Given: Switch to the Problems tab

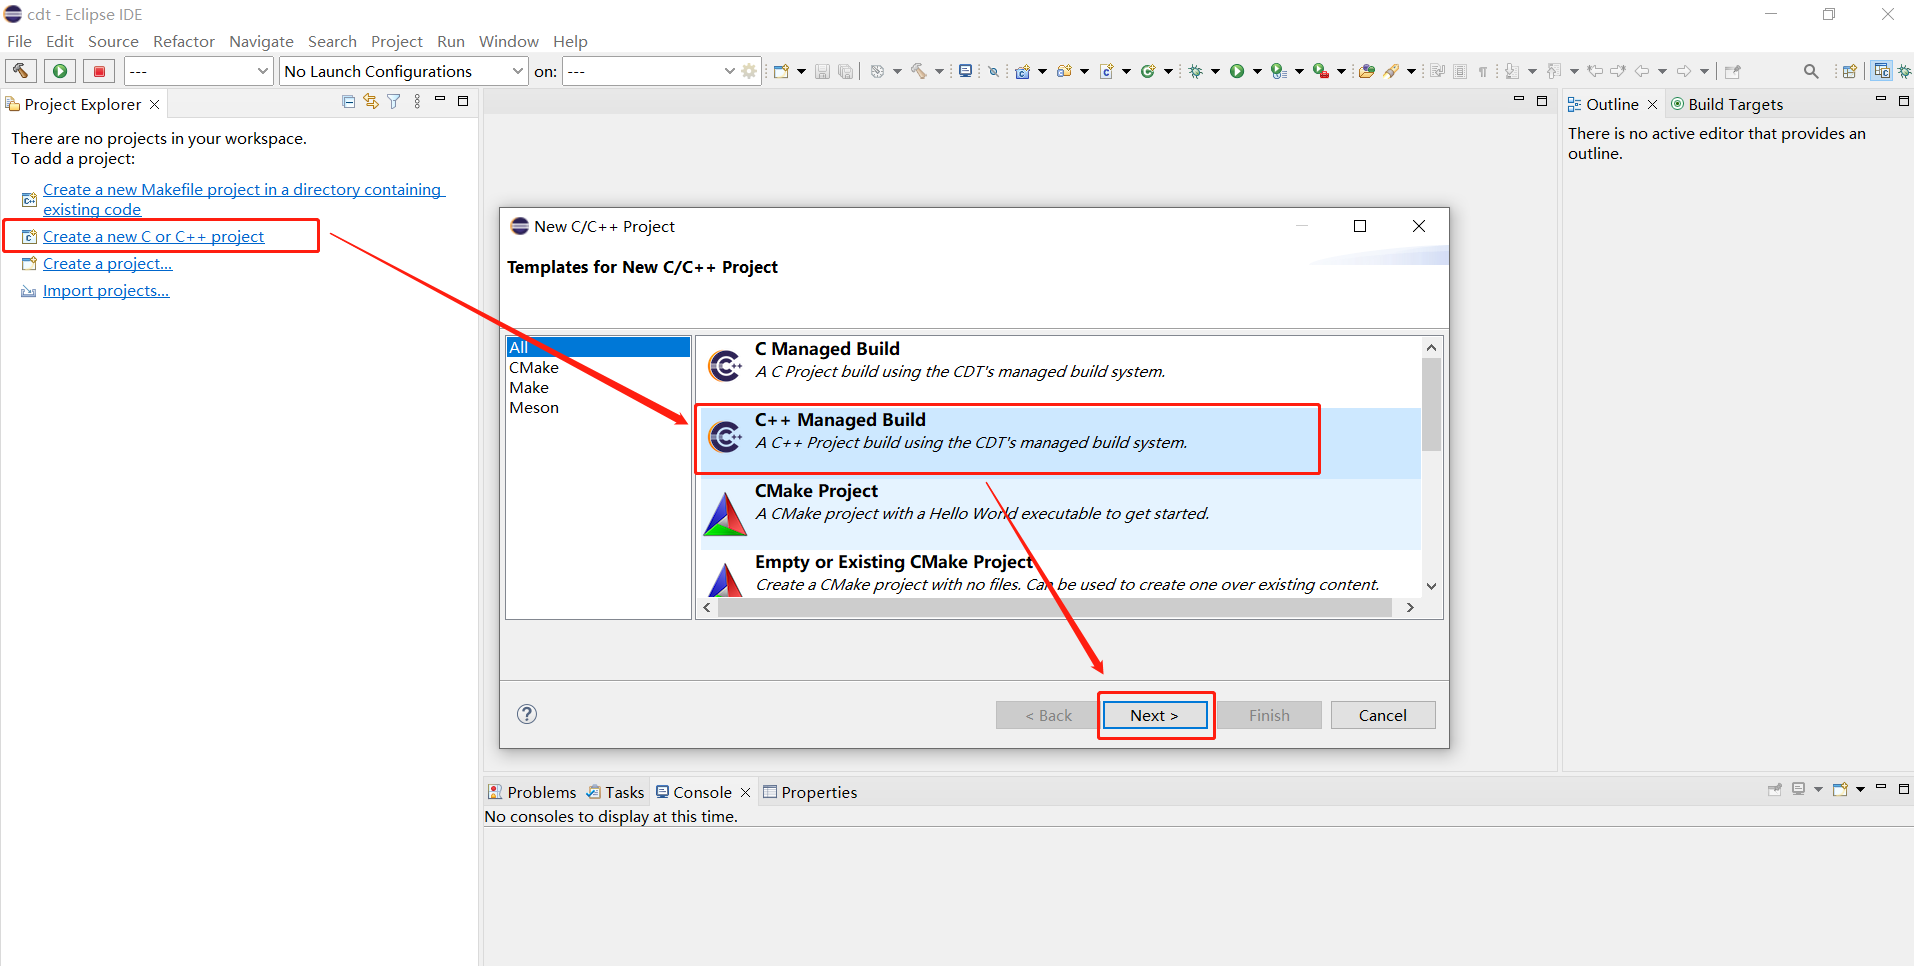Looking at the screenshot, I should click(532, 792).
